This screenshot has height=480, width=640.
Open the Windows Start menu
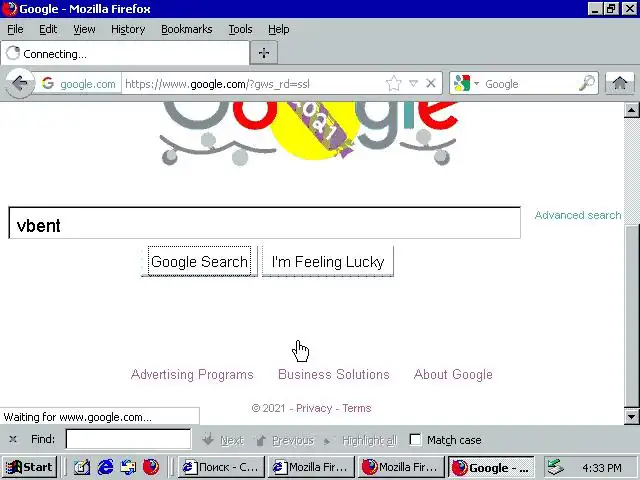[x=29, y=467]
